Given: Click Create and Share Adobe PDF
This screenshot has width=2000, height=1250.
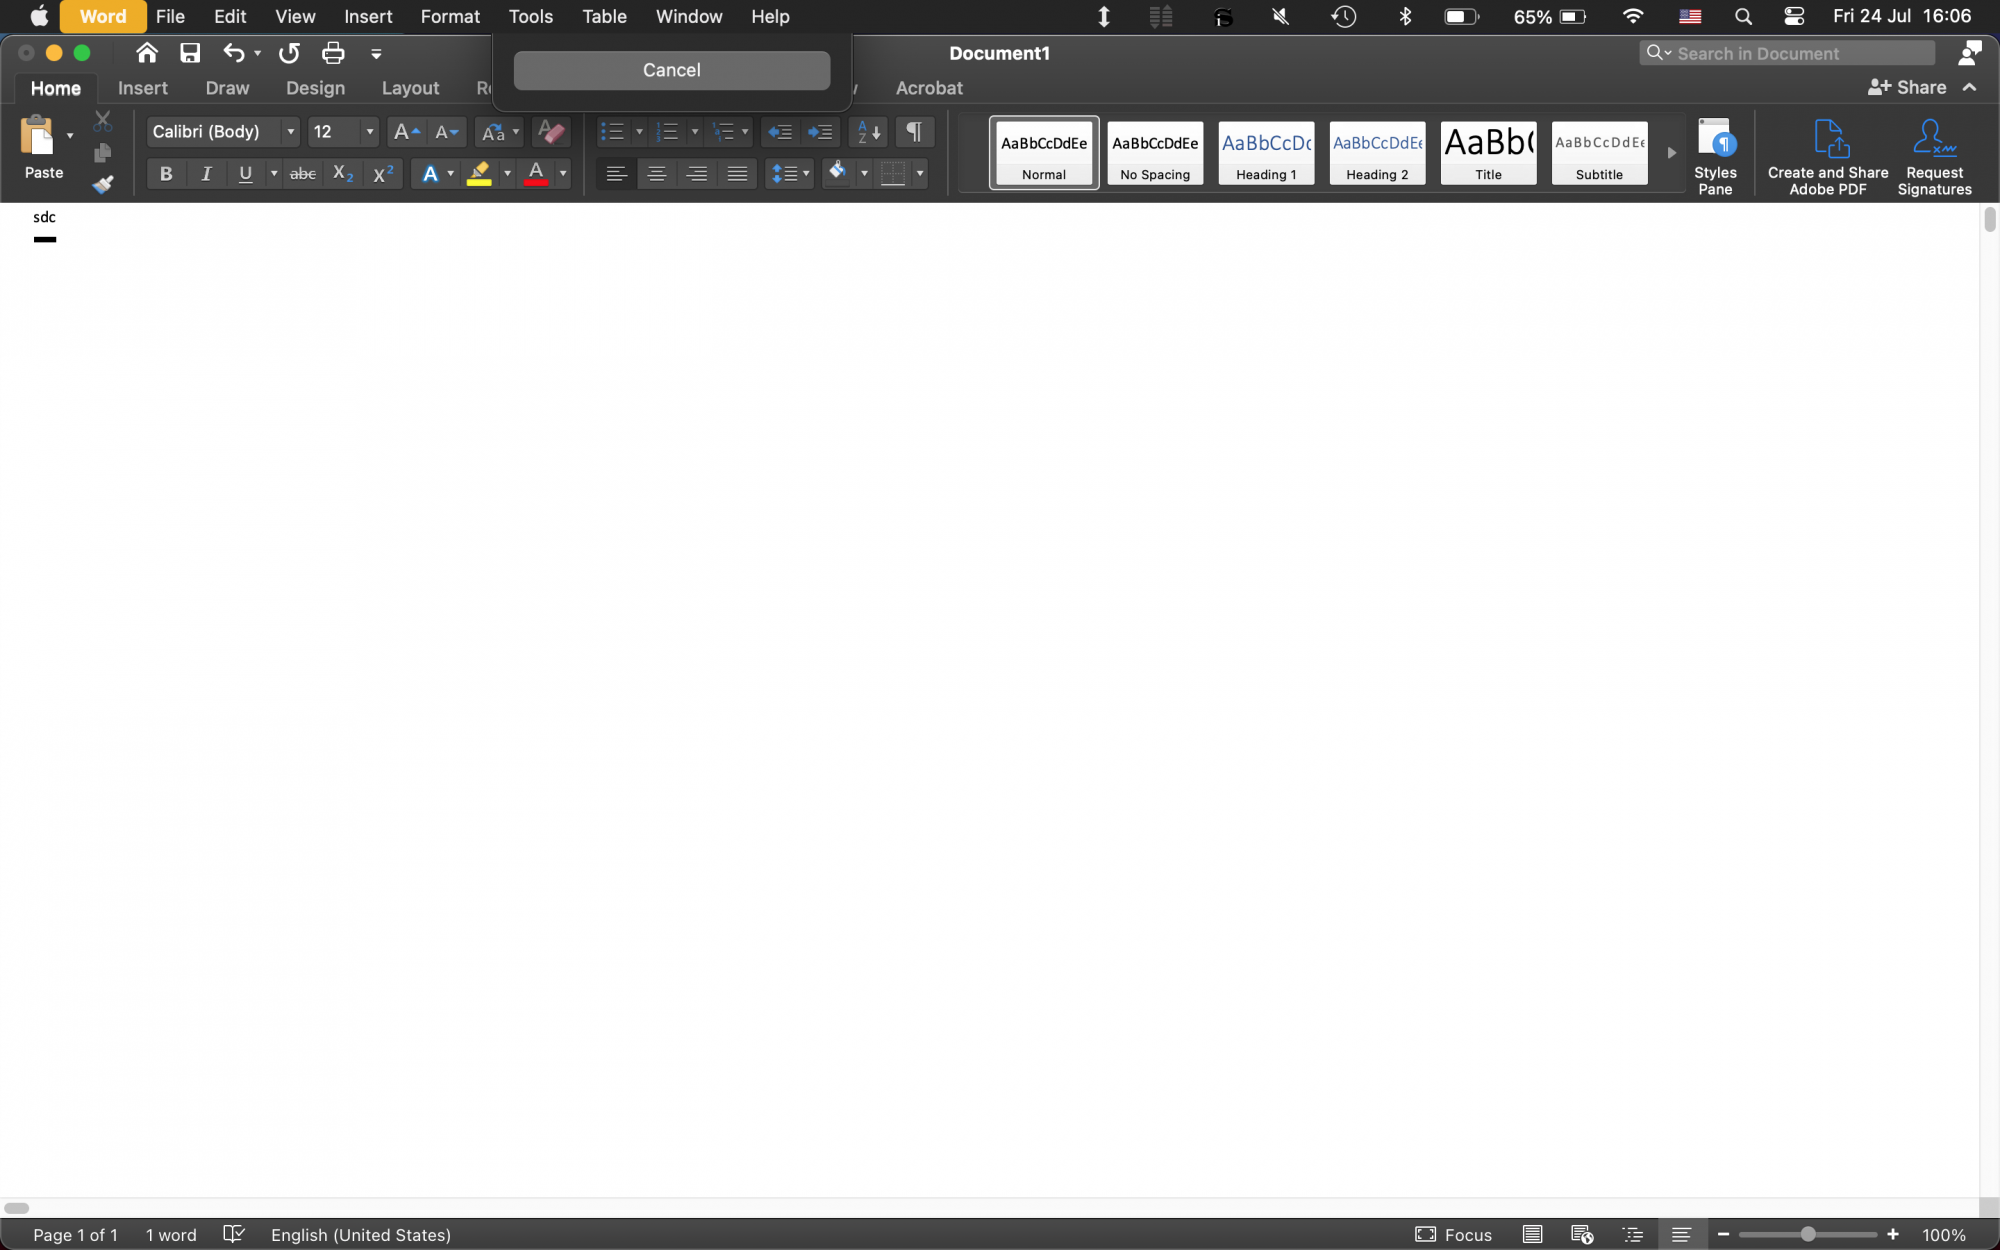Looking at the screenshot, I should (x=1827, y=155).
